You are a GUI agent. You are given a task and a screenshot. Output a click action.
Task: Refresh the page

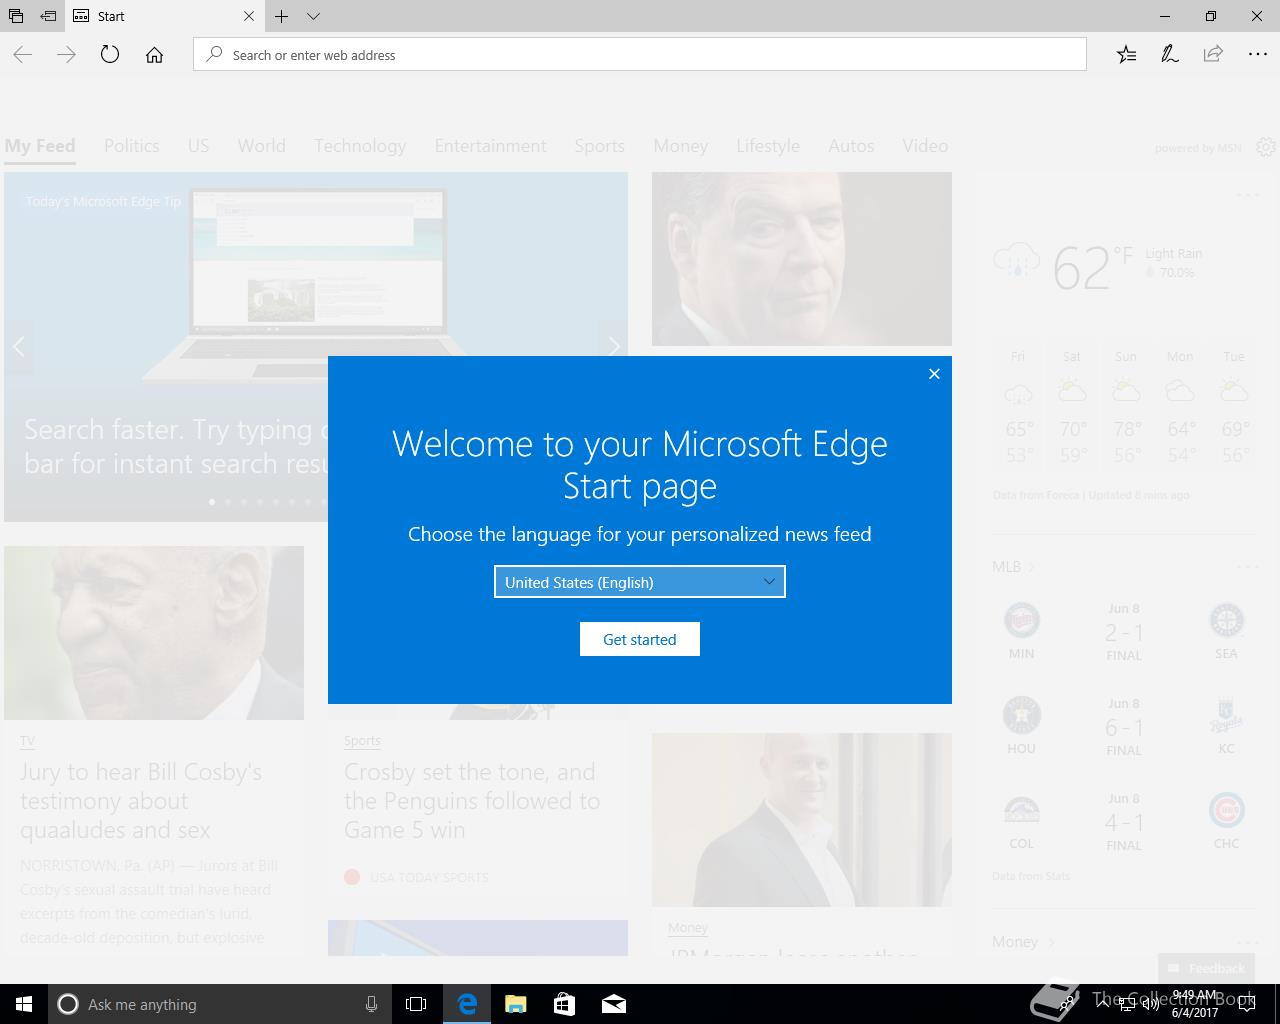(x=110, y=55)
